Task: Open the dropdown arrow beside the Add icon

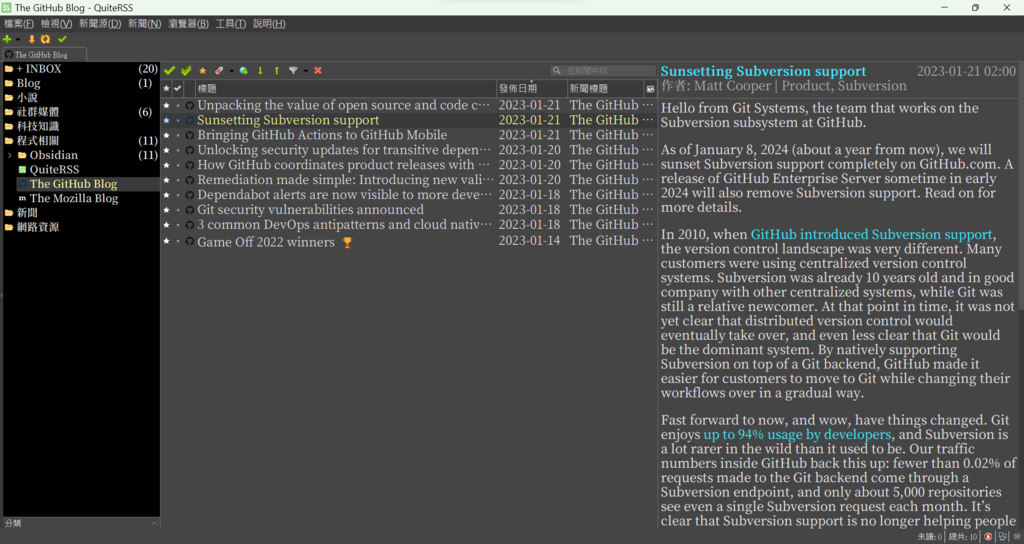Action: pos(18,40)
